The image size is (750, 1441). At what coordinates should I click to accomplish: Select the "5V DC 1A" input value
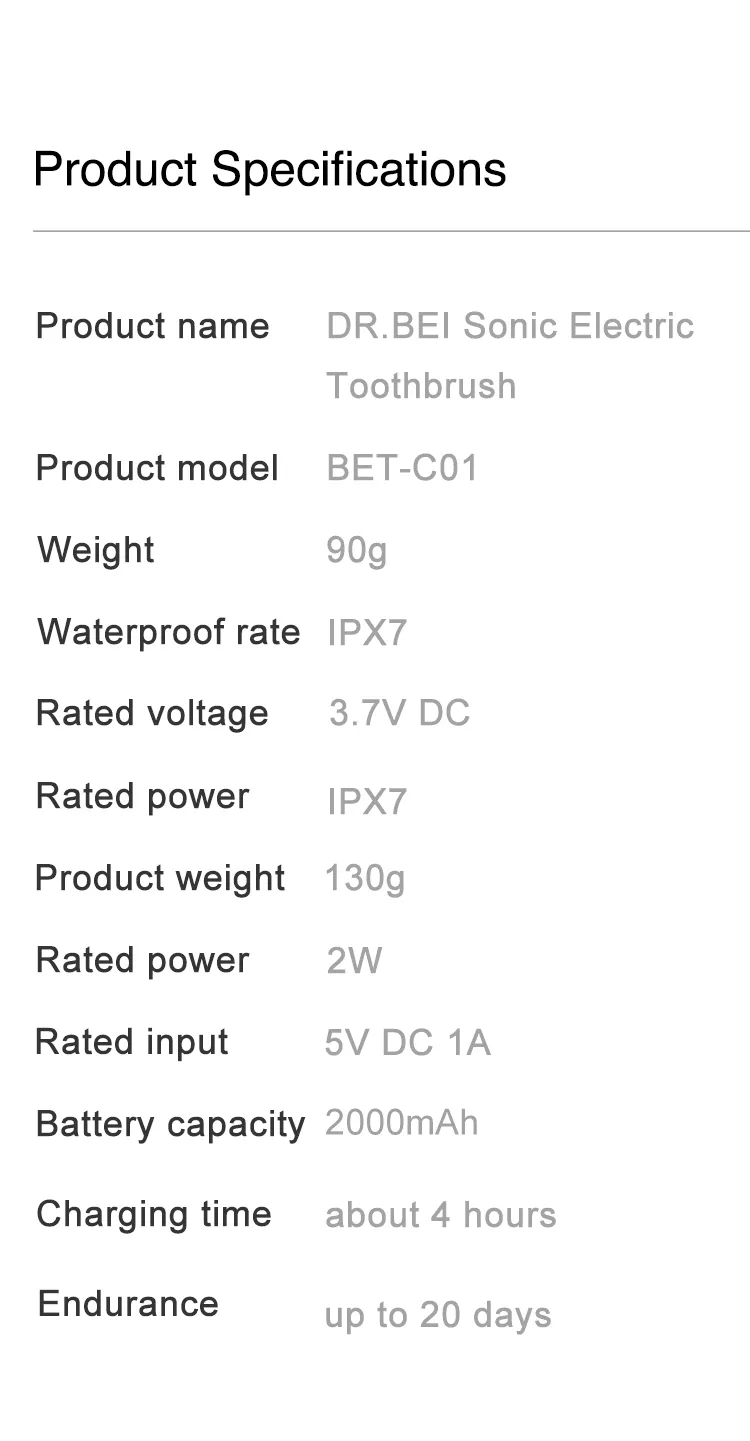408,1043
